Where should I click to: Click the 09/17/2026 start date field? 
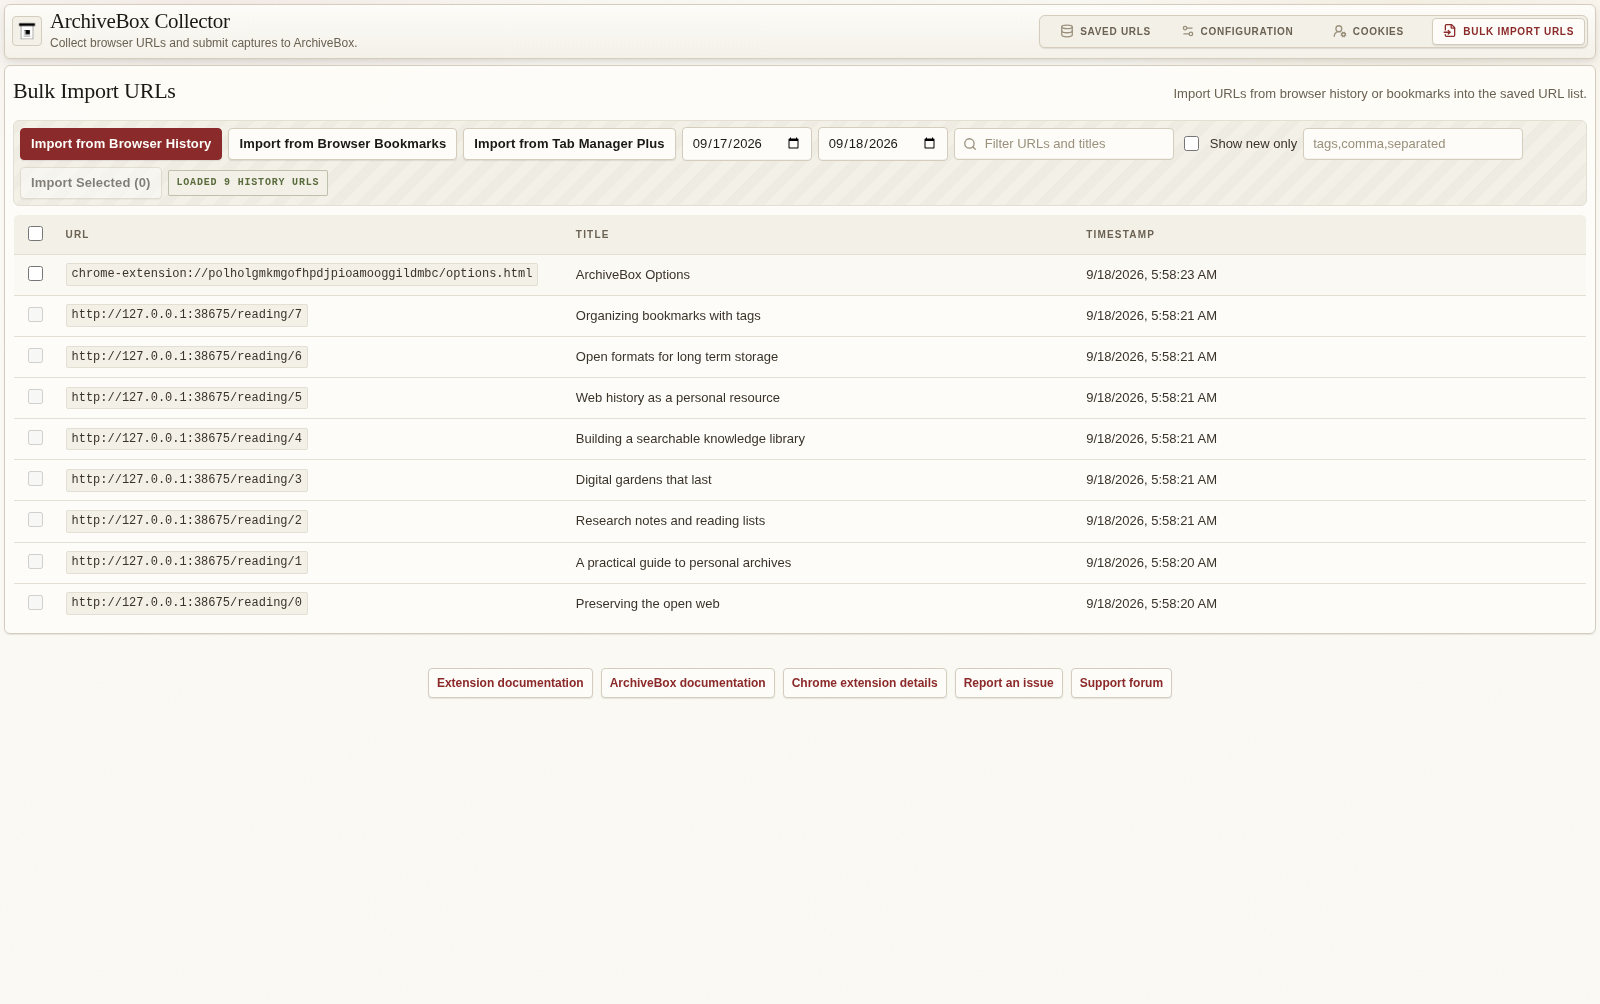[747, 143]
